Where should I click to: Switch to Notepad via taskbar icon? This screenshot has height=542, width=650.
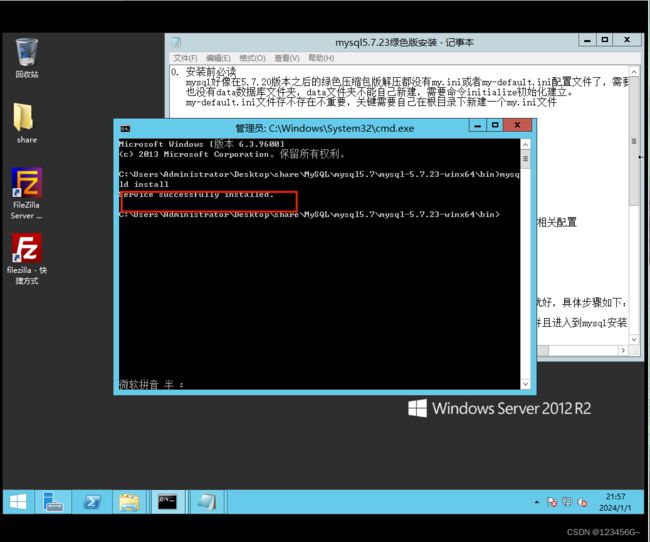pos(206,502)
